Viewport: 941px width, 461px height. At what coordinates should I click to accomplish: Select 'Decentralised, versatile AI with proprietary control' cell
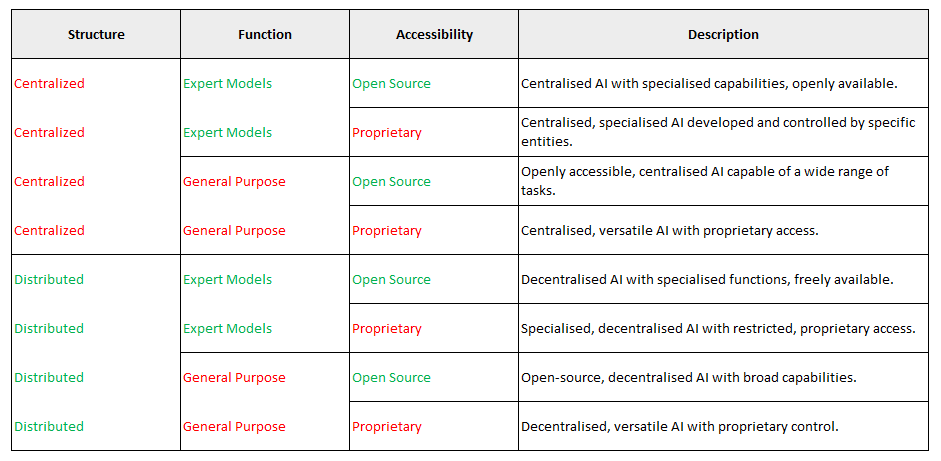680,427
